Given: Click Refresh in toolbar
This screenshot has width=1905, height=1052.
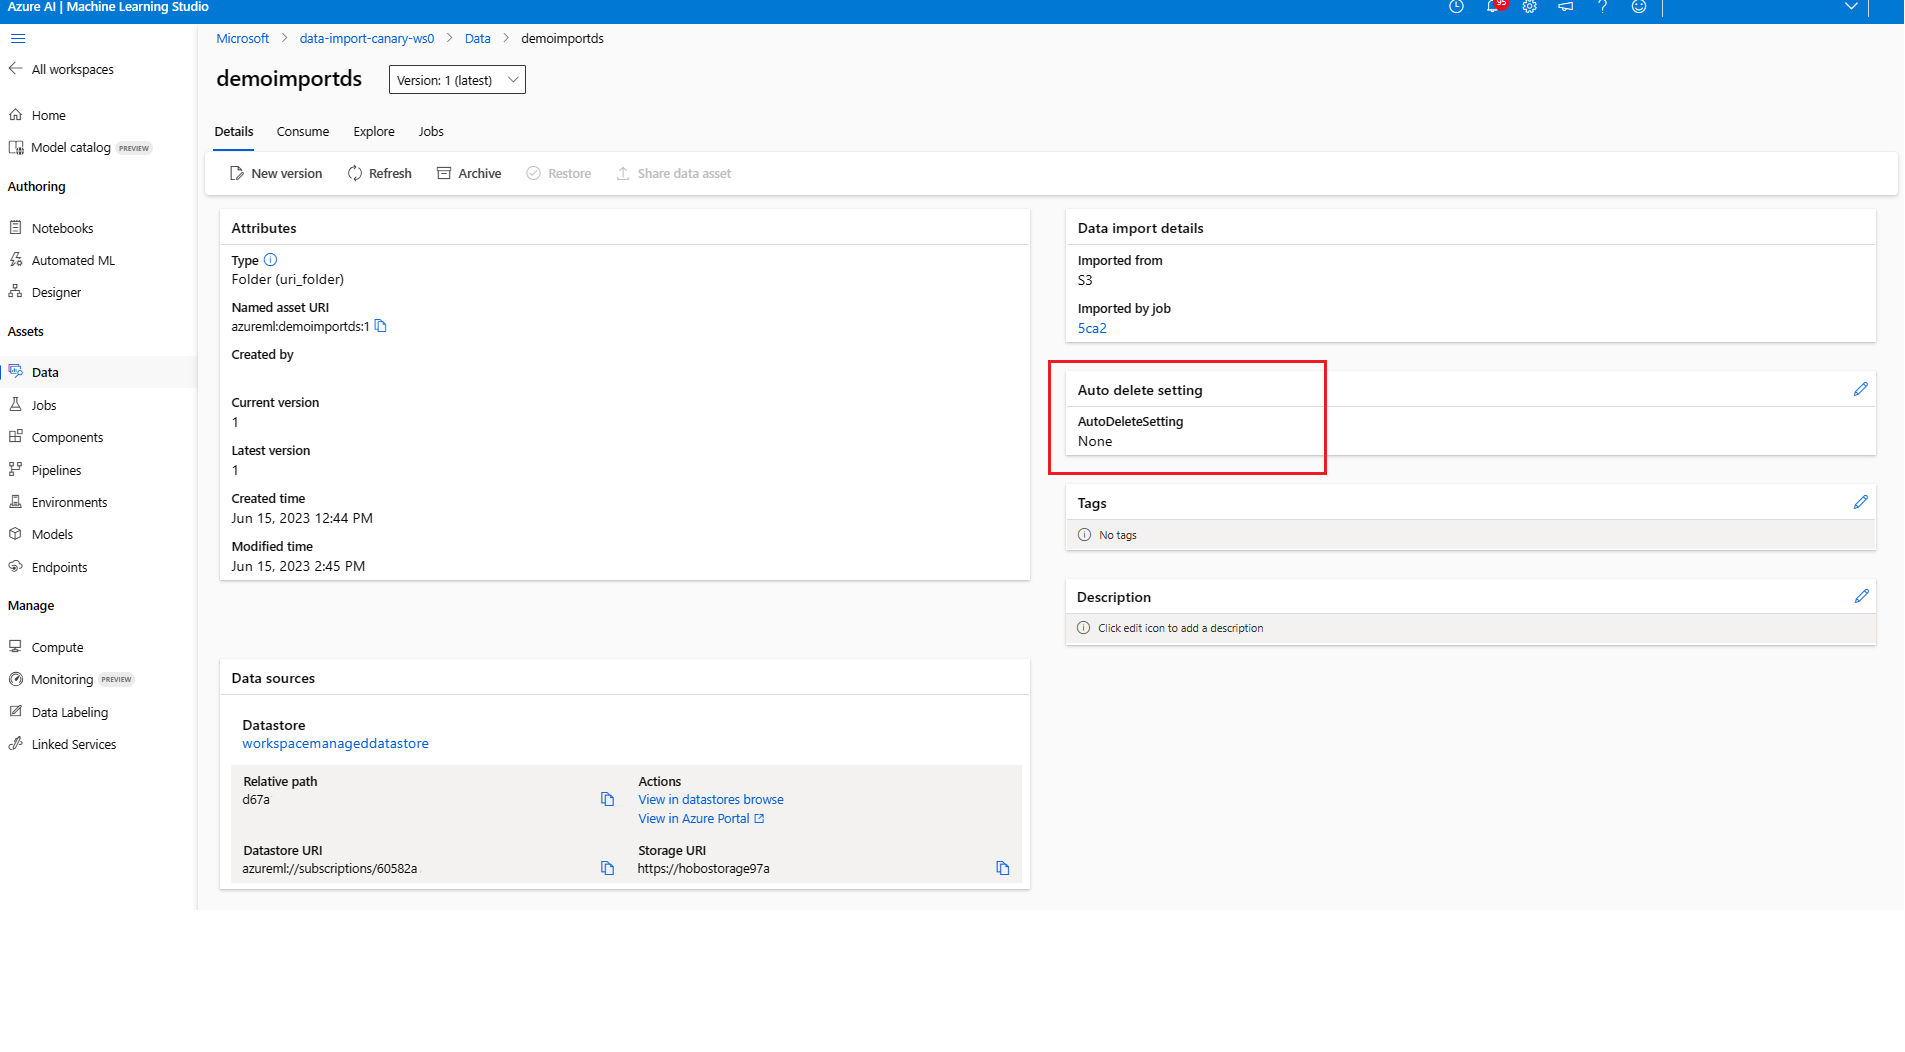Looking at the screenshot, I should pyautogui.click(x=380, y=173).
